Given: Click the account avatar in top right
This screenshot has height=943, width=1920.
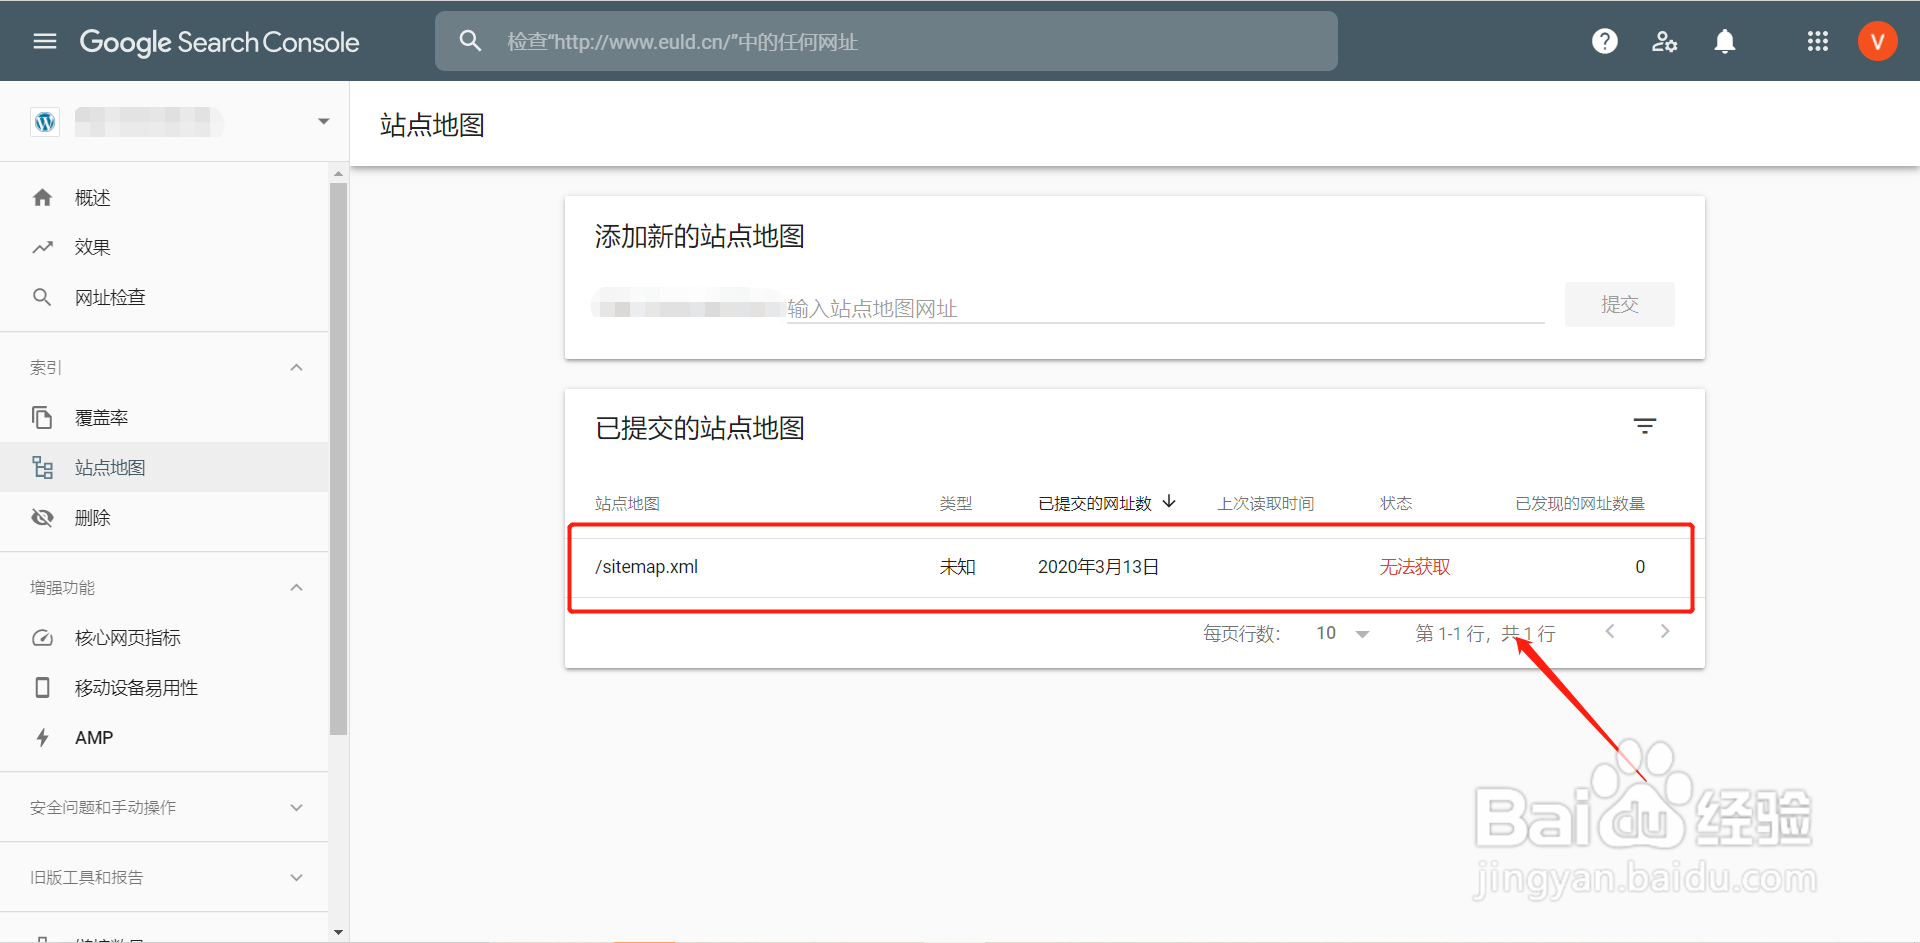Looking at the screenshot, I should [1877, 41].
